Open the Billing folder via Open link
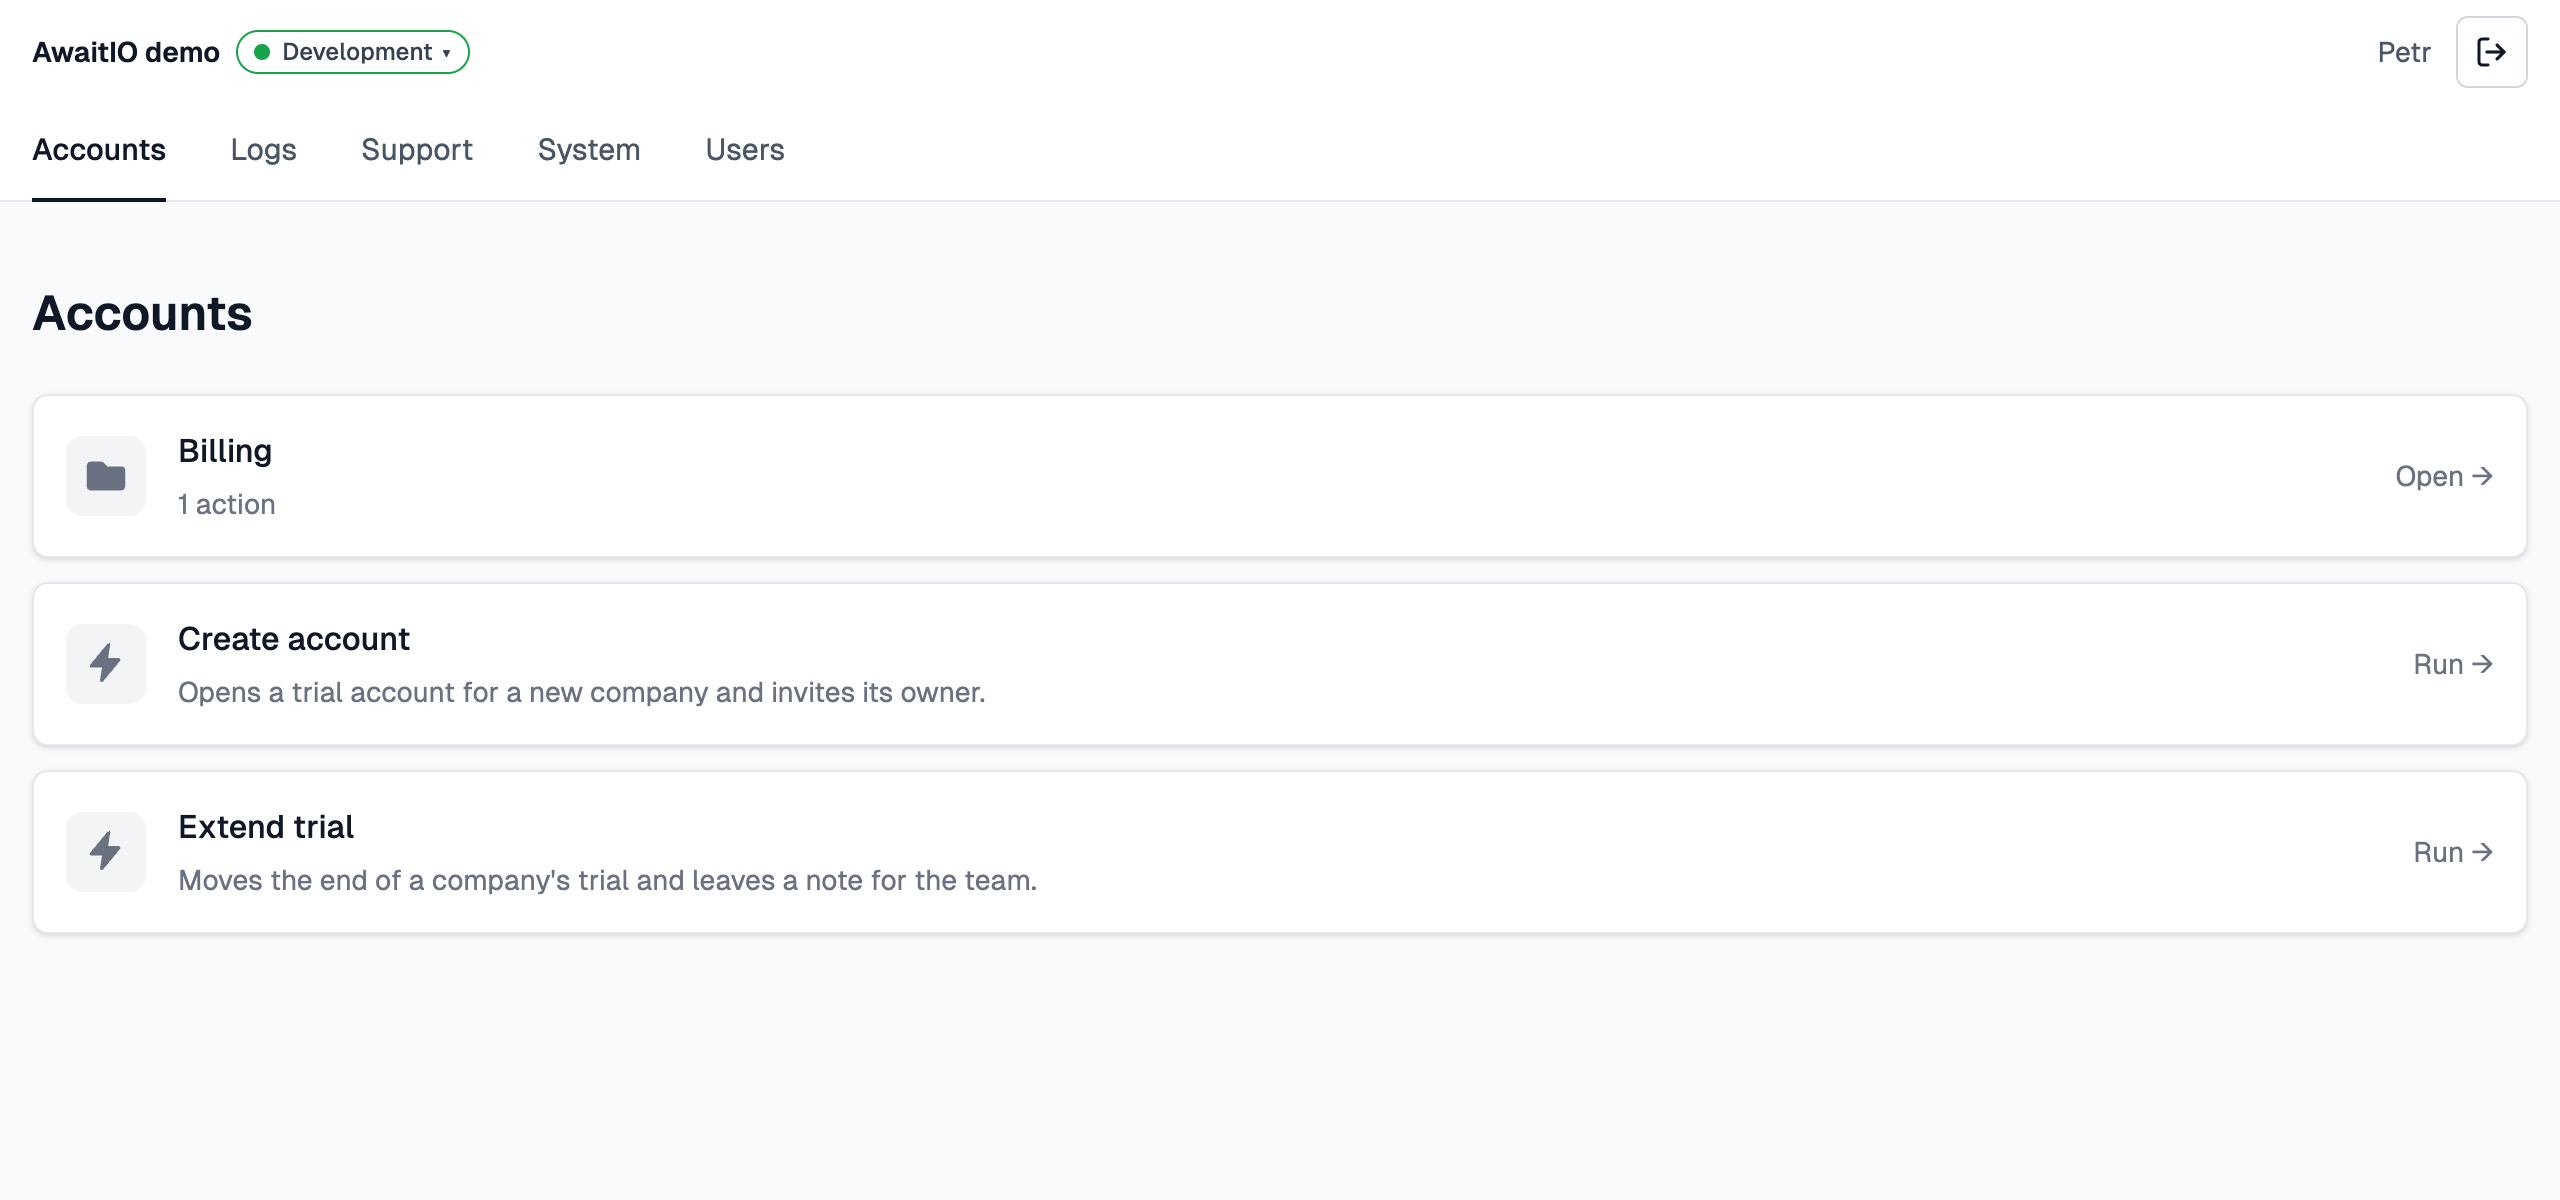The width and height of the screenshot is (2560, 1200). (2444, 476)
